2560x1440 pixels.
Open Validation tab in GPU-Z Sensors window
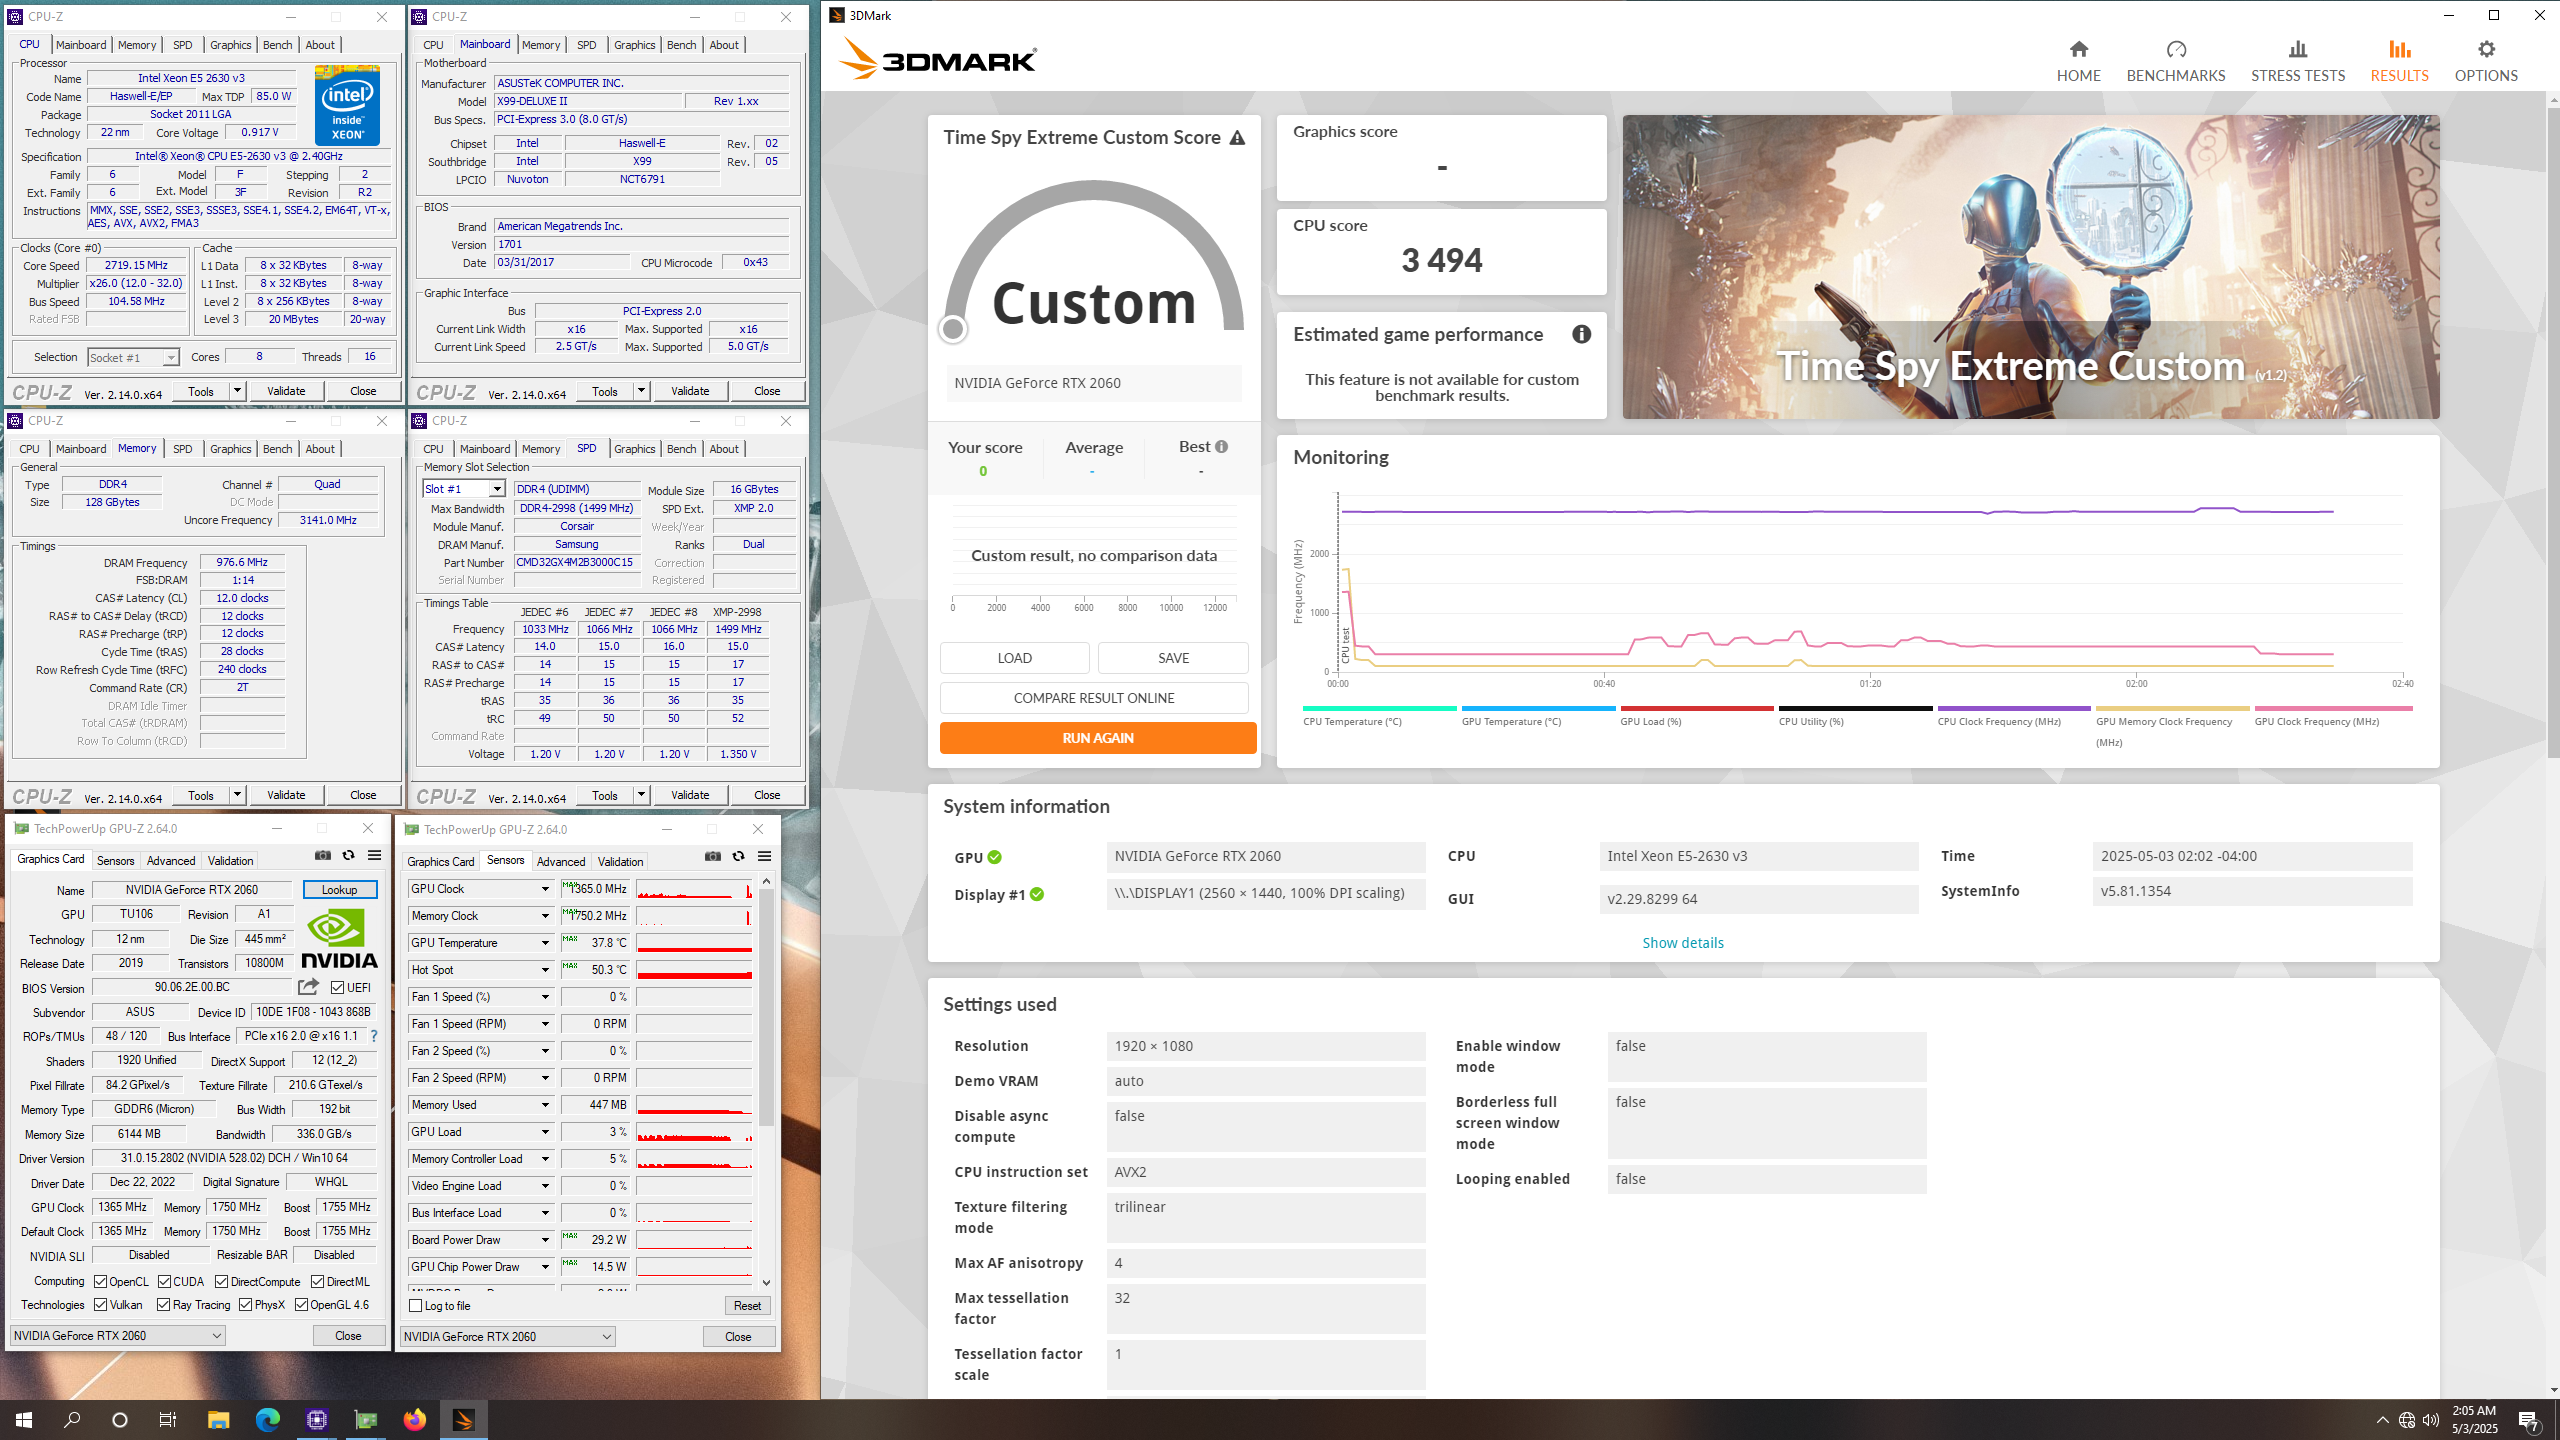(x=620, y=862)
